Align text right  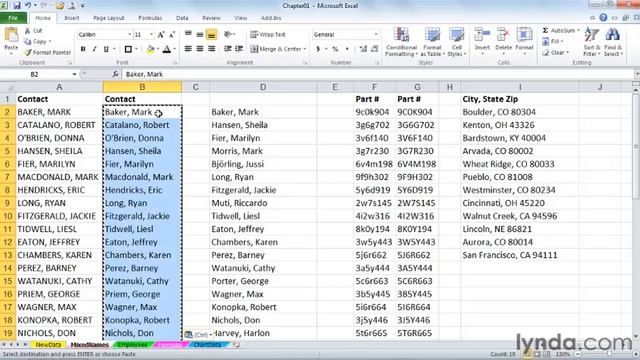coord(211,49)
